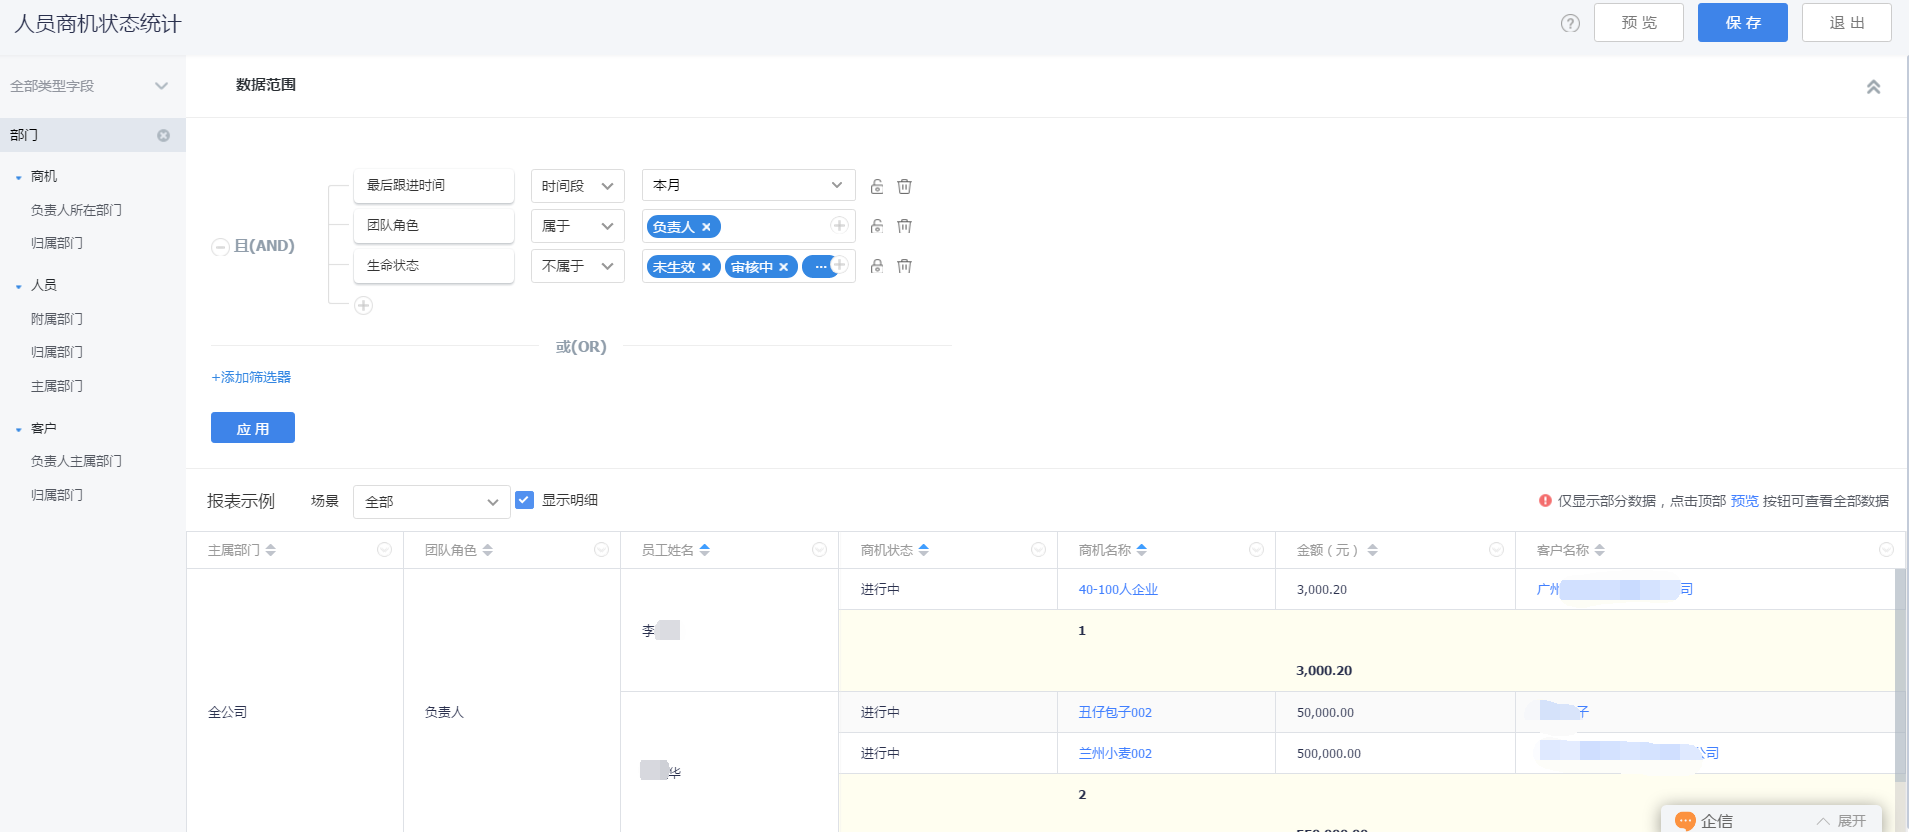
Task: Toggle lock on the 最后跟进时间 filter row
Action: click(876, 186)
